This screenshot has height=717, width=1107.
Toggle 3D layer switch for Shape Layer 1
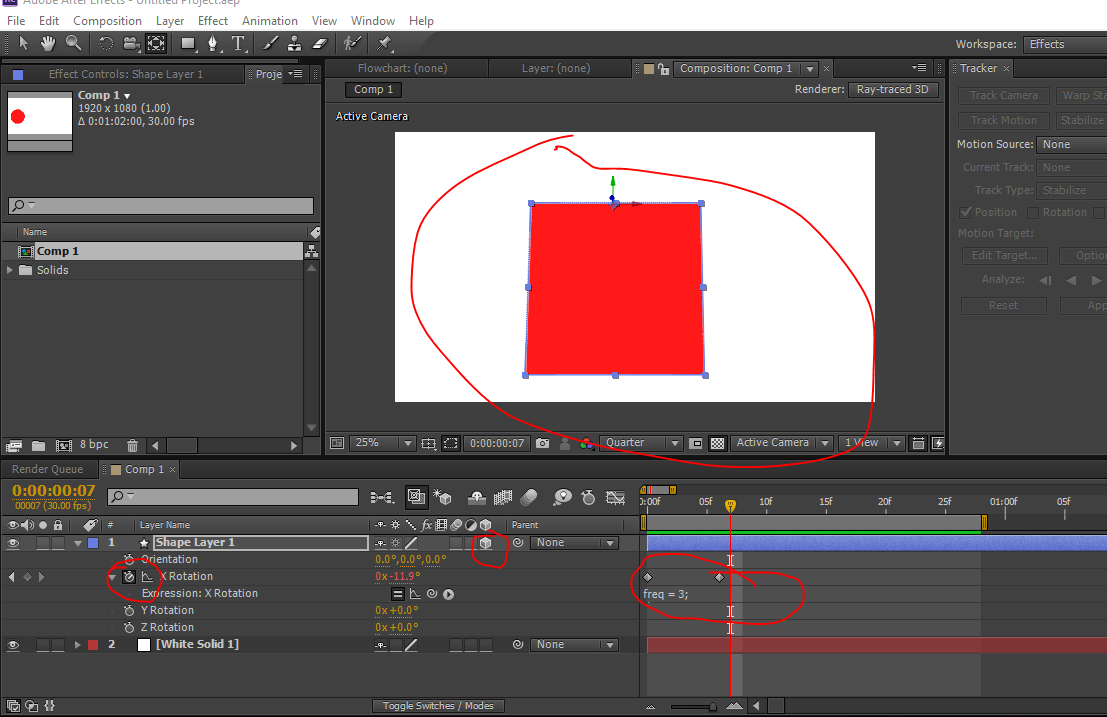click(486, 543)
